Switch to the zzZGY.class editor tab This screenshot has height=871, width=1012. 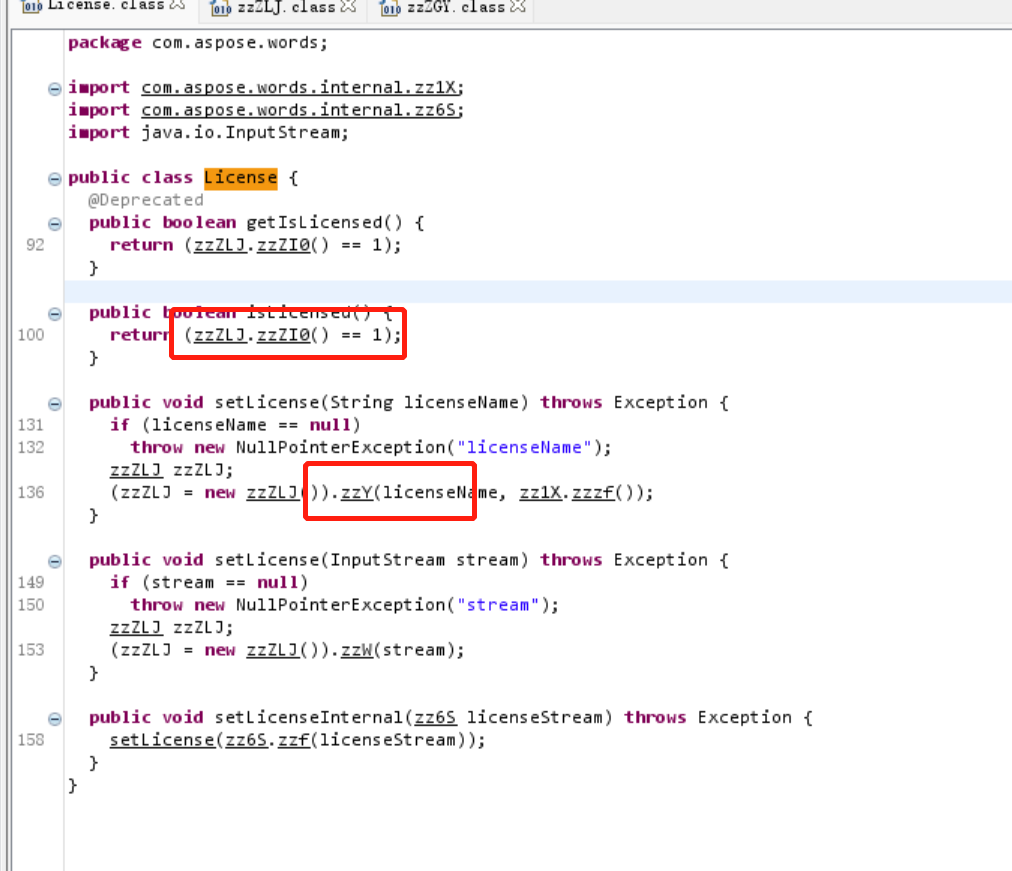point(455,8)
